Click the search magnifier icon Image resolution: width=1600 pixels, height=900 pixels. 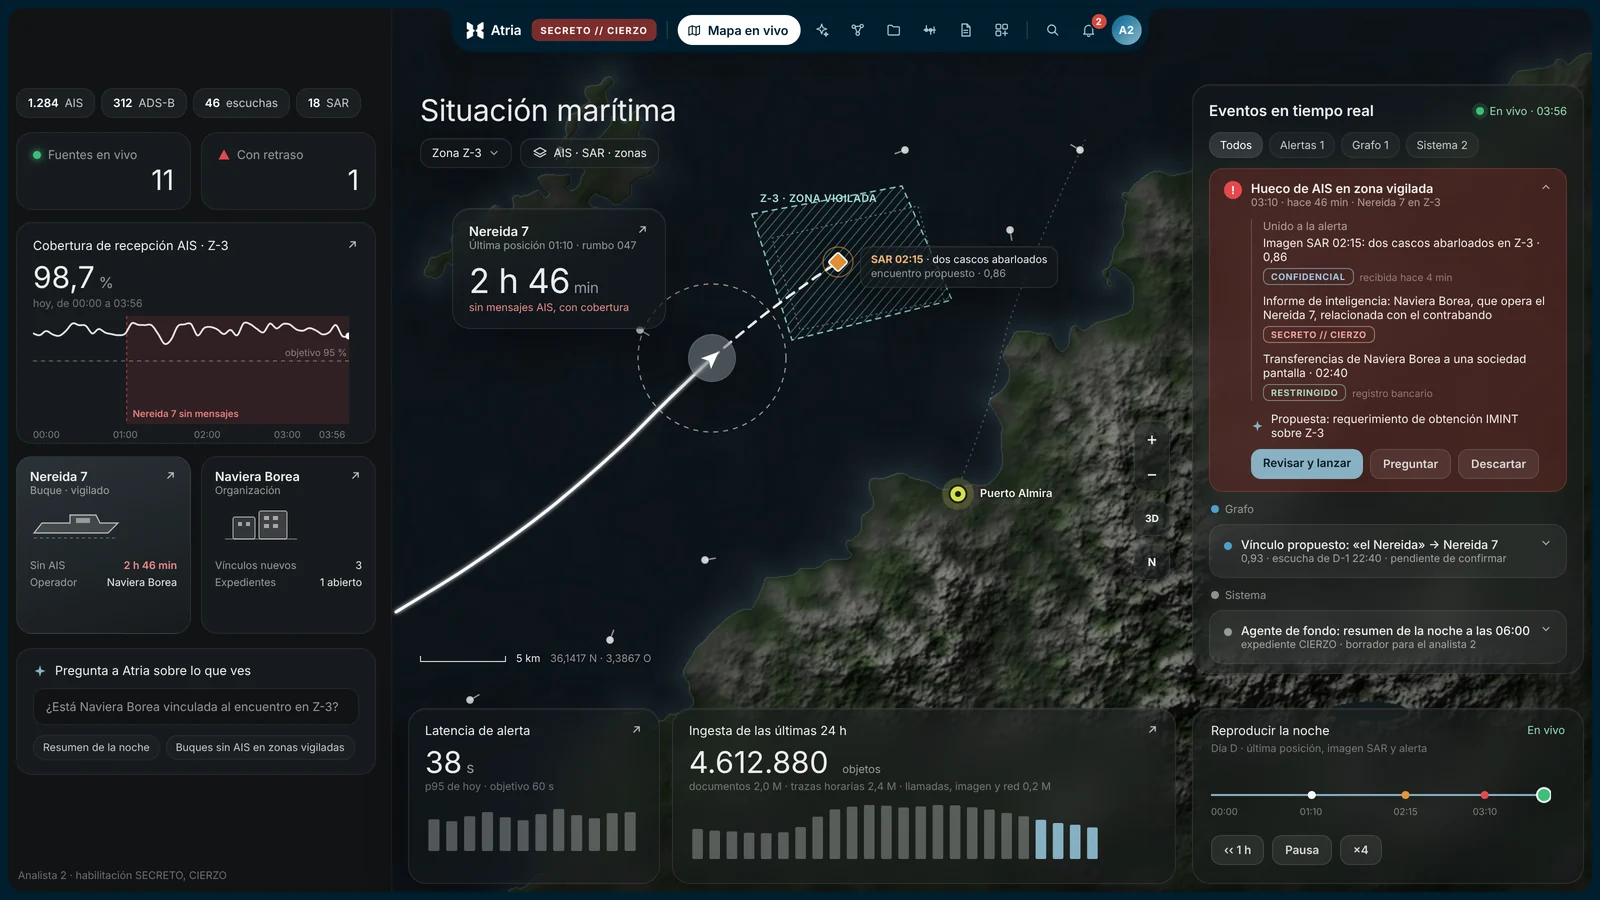point(1052,30)
